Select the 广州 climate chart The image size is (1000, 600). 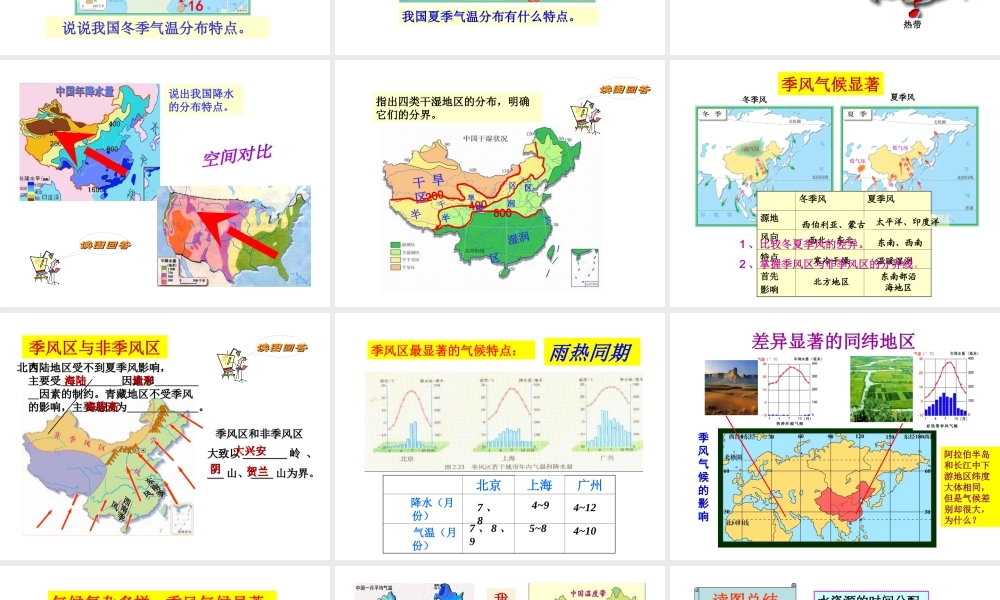point(607,418)
